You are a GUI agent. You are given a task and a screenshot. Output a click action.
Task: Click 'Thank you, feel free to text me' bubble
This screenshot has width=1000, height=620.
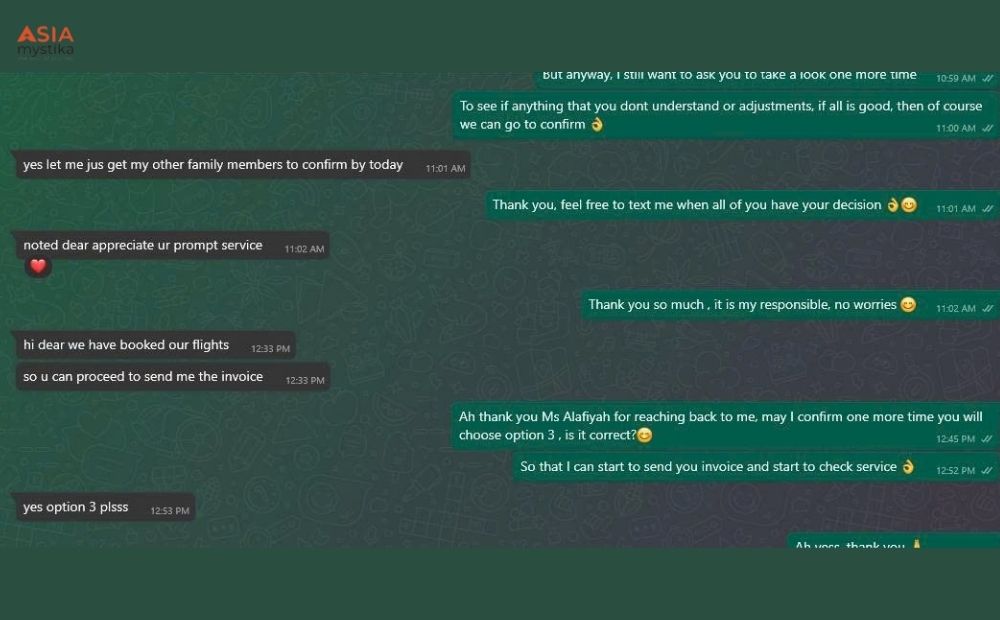coord(742,205)
